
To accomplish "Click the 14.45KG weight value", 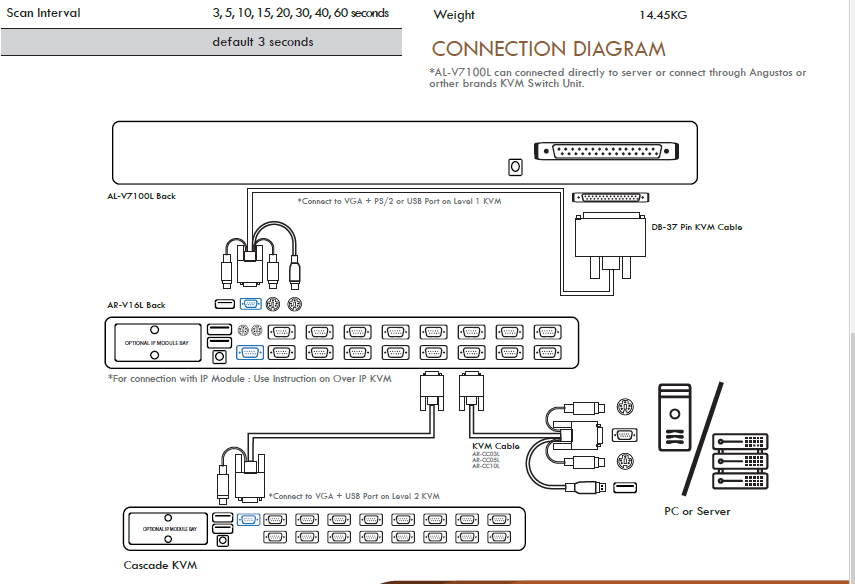I will (x=663, y=15).
